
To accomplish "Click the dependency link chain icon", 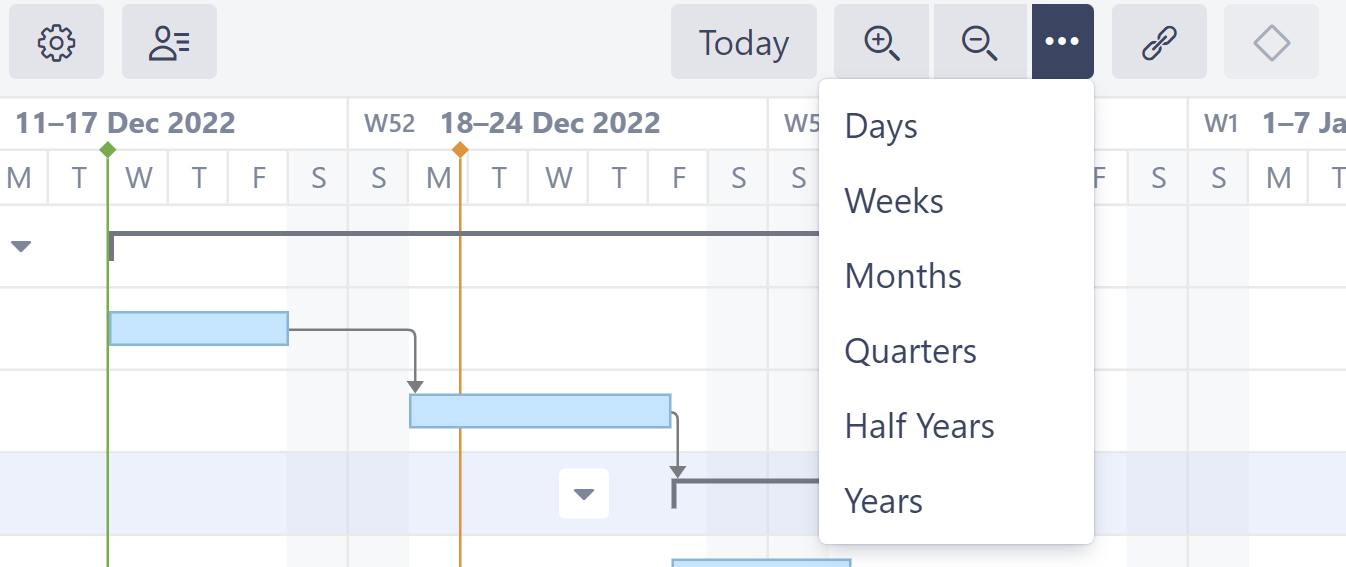I will point(1159,42).
